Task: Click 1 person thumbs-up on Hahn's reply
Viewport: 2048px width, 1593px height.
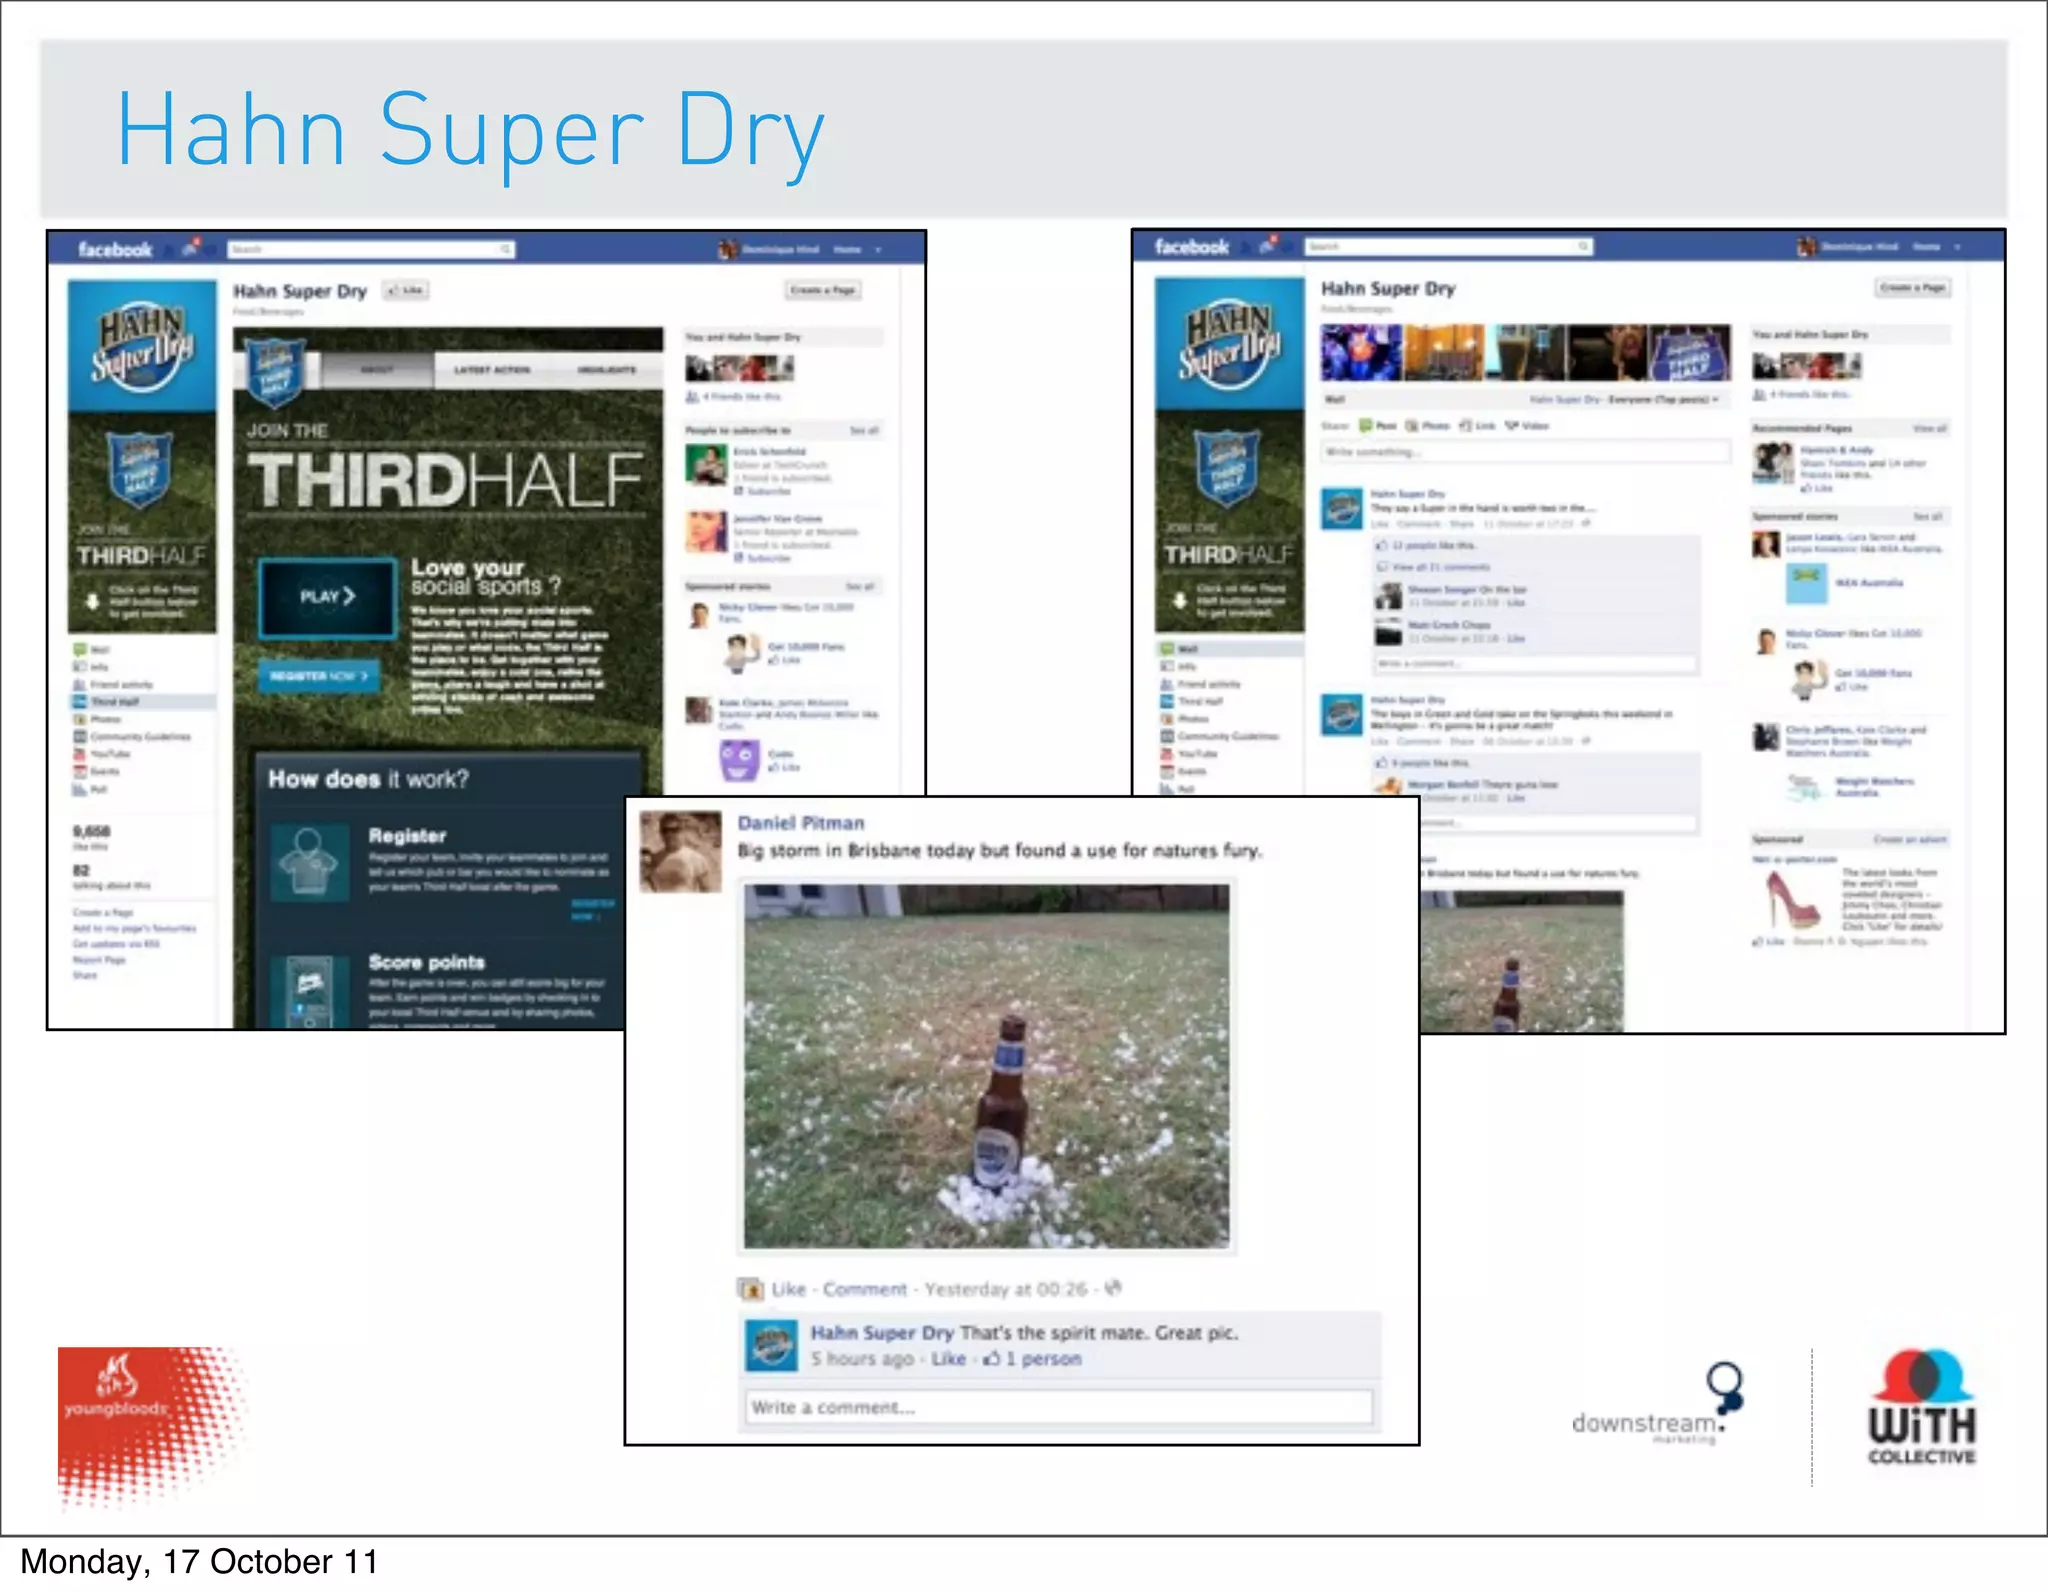Action: point(1032,1359)
